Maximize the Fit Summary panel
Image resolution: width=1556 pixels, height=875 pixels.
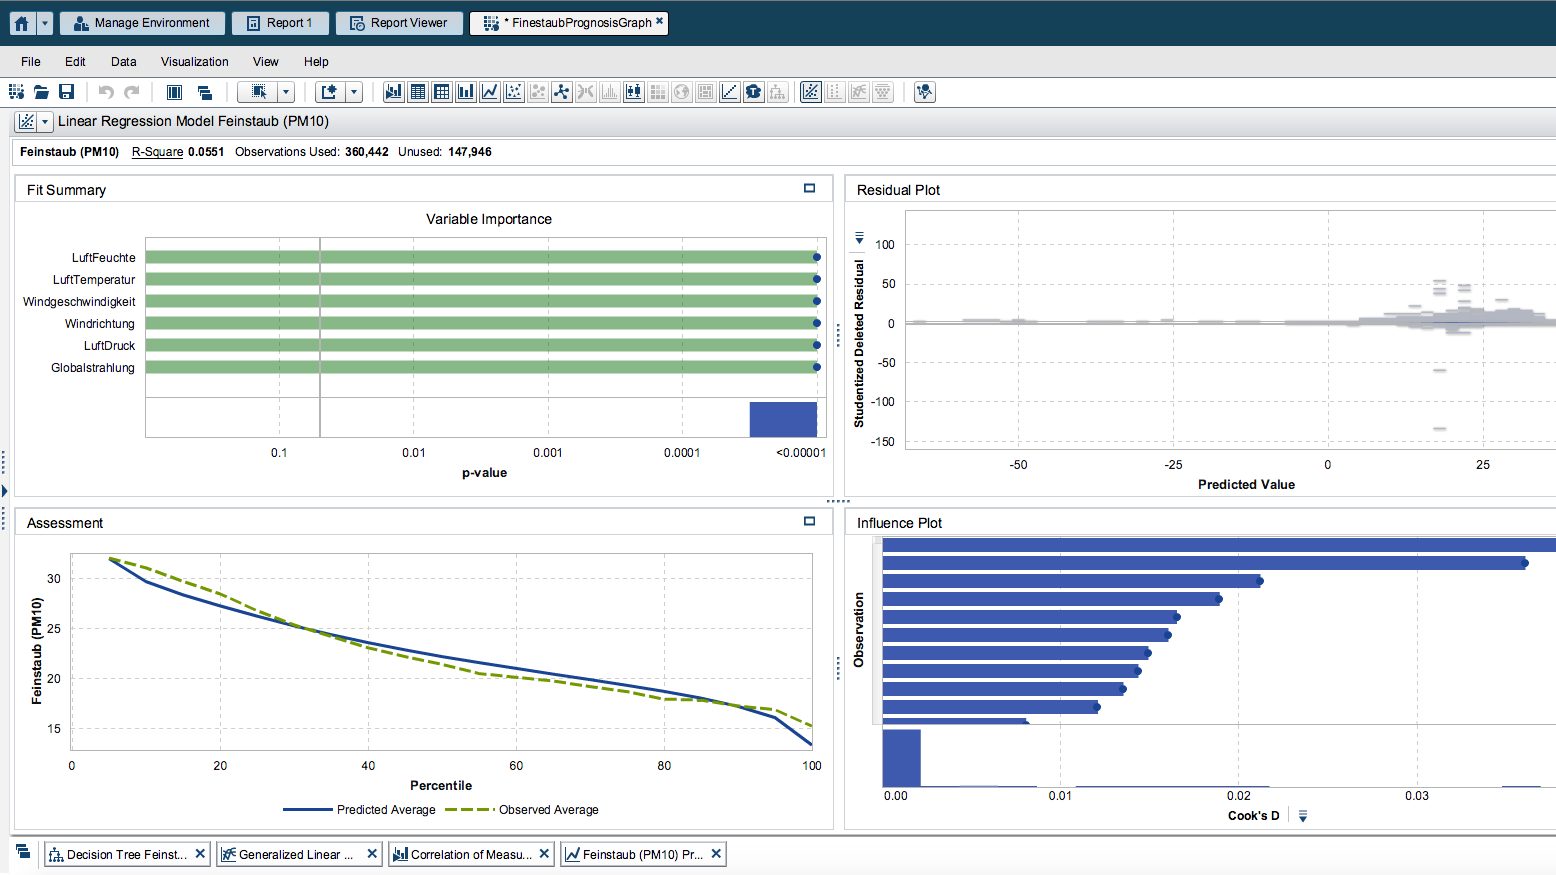click(x=810, y=188)
